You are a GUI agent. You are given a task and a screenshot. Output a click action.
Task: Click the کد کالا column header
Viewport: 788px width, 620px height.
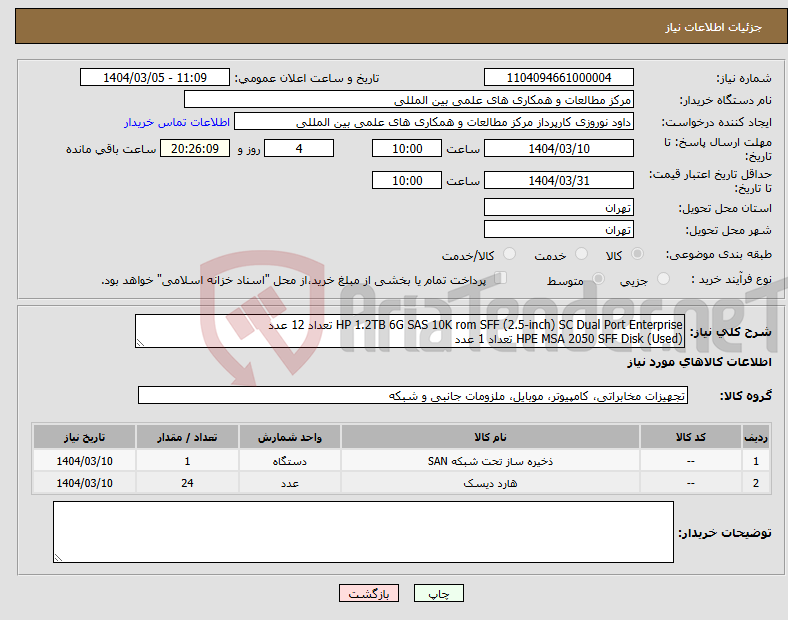coord(691,437)
